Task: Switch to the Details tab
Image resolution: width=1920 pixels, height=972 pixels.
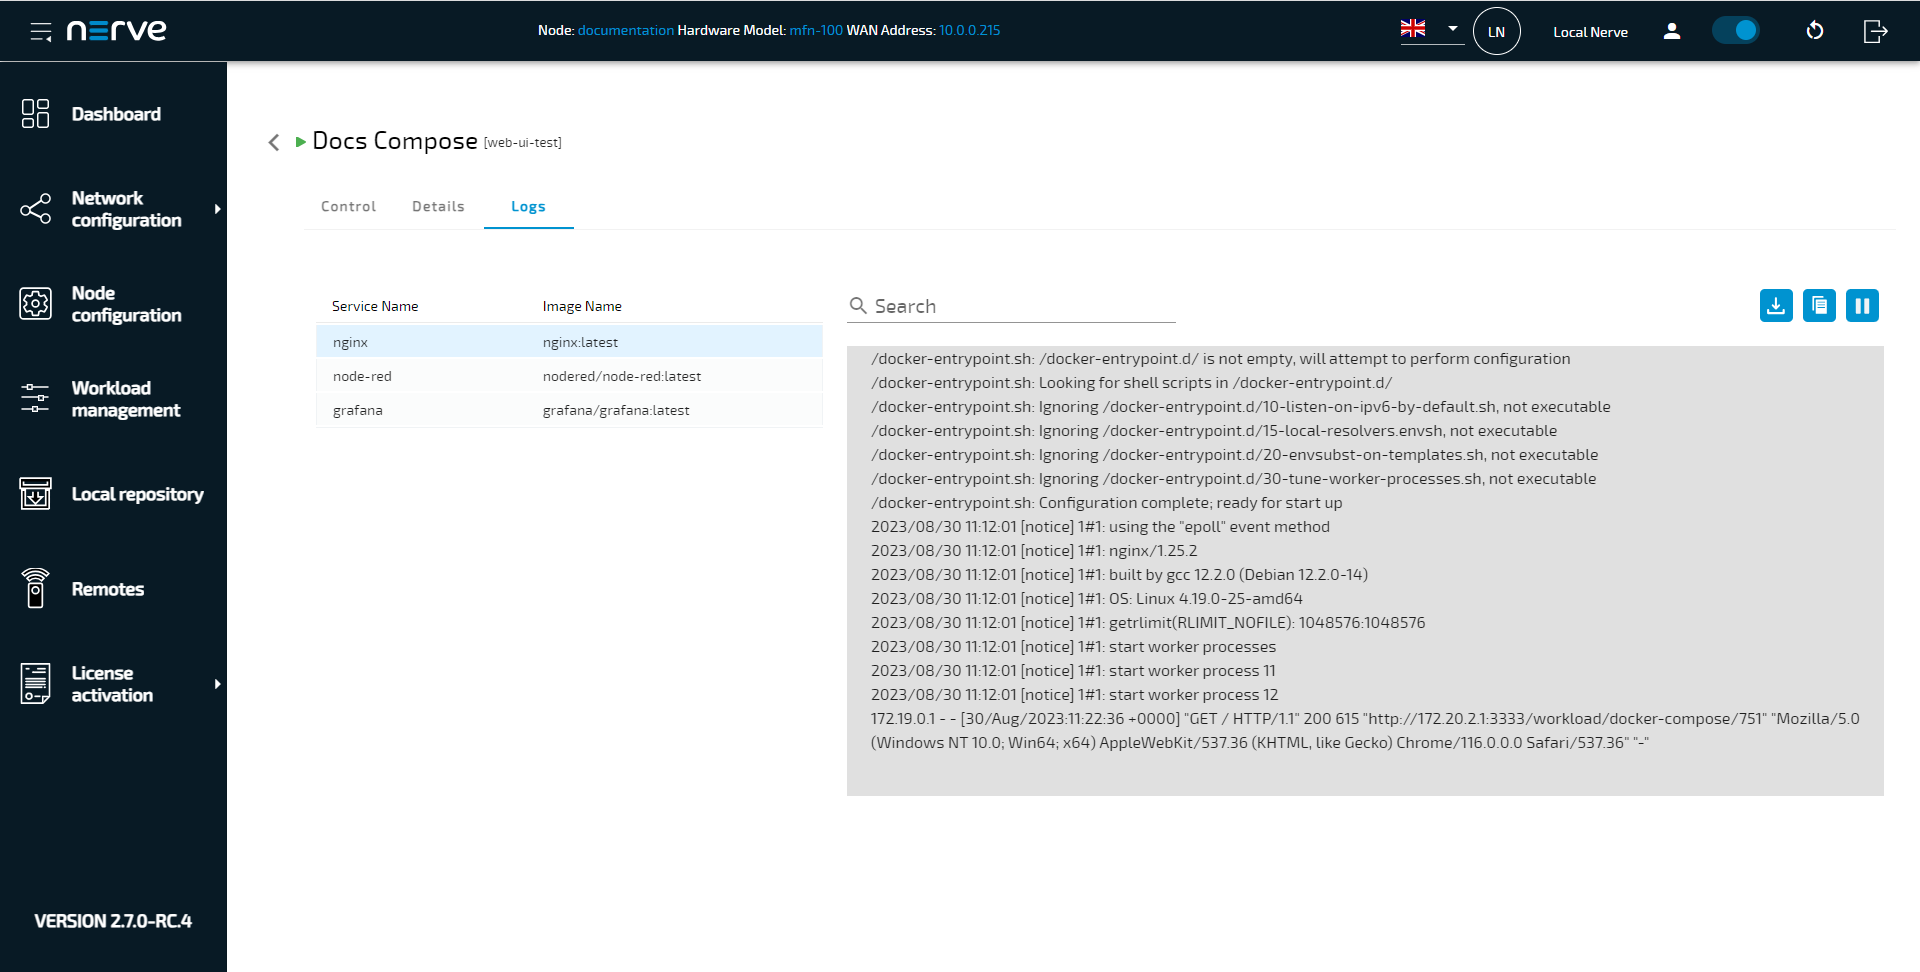Action: (x=438, y=206)
